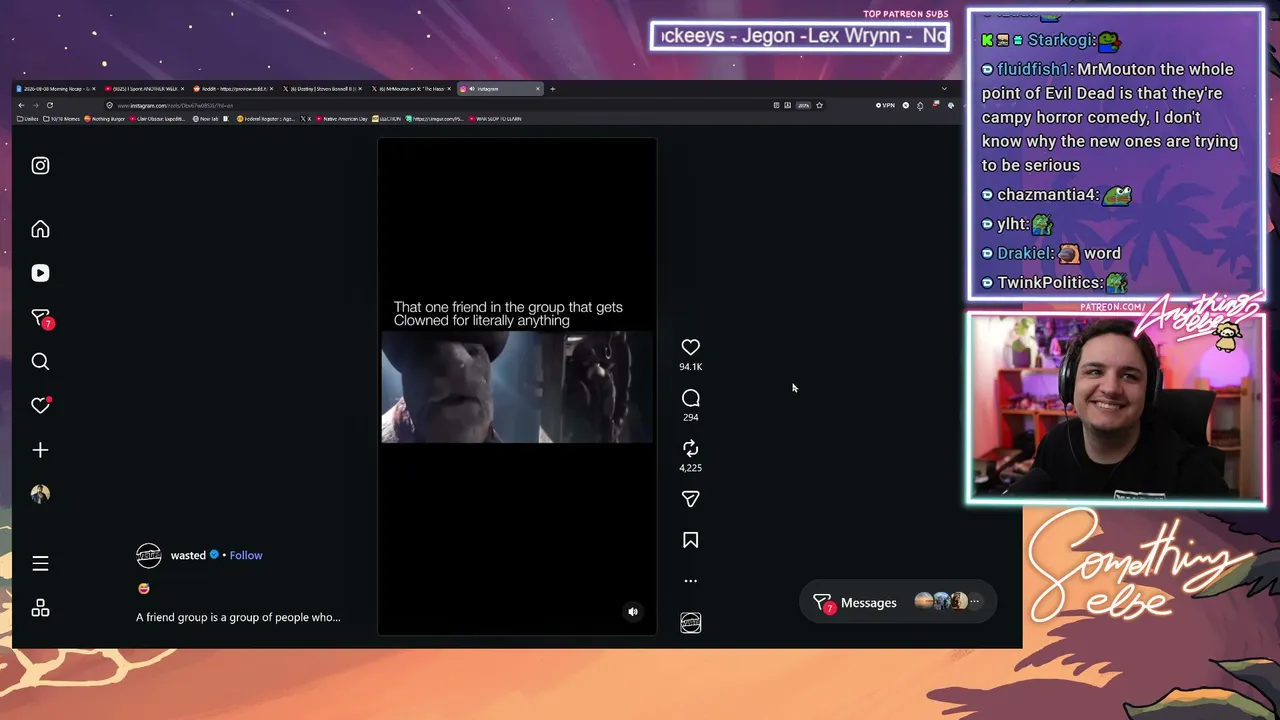This screenshot has height=720, width=1280.
Task: Switch to the MrMouton on X tab
Action: click(x=412, y=89)
